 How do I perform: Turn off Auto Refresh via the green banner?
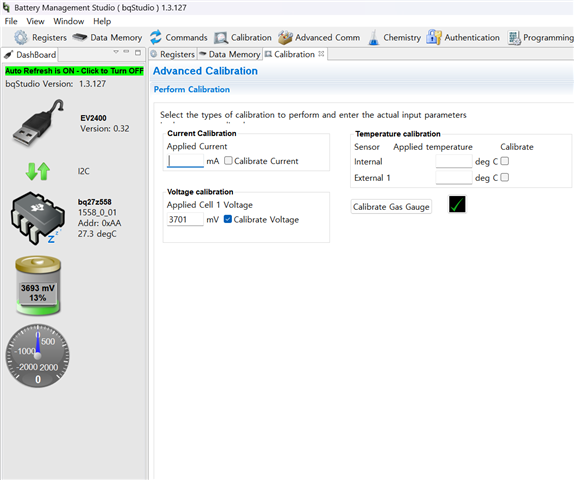click(74, 71)
